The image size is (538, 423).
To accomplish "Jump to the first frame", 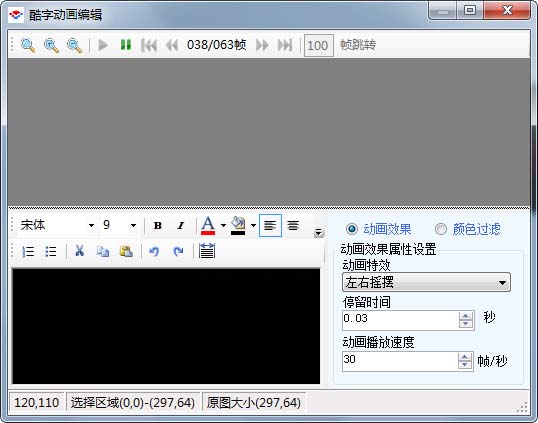I will pyautogui.click(x=149, y=45).
